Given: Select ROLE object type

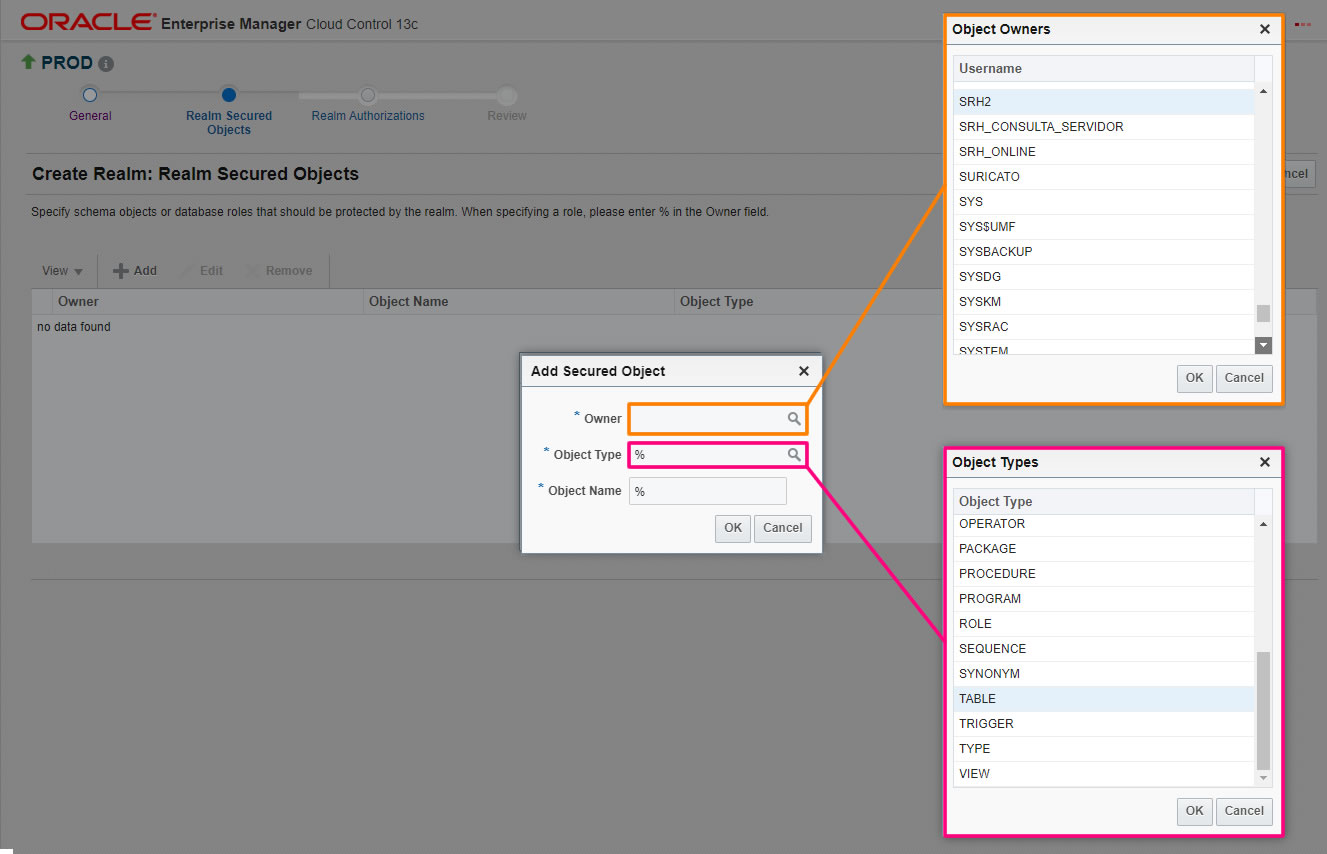Looking at the screenshot, I should [1104, 624].
